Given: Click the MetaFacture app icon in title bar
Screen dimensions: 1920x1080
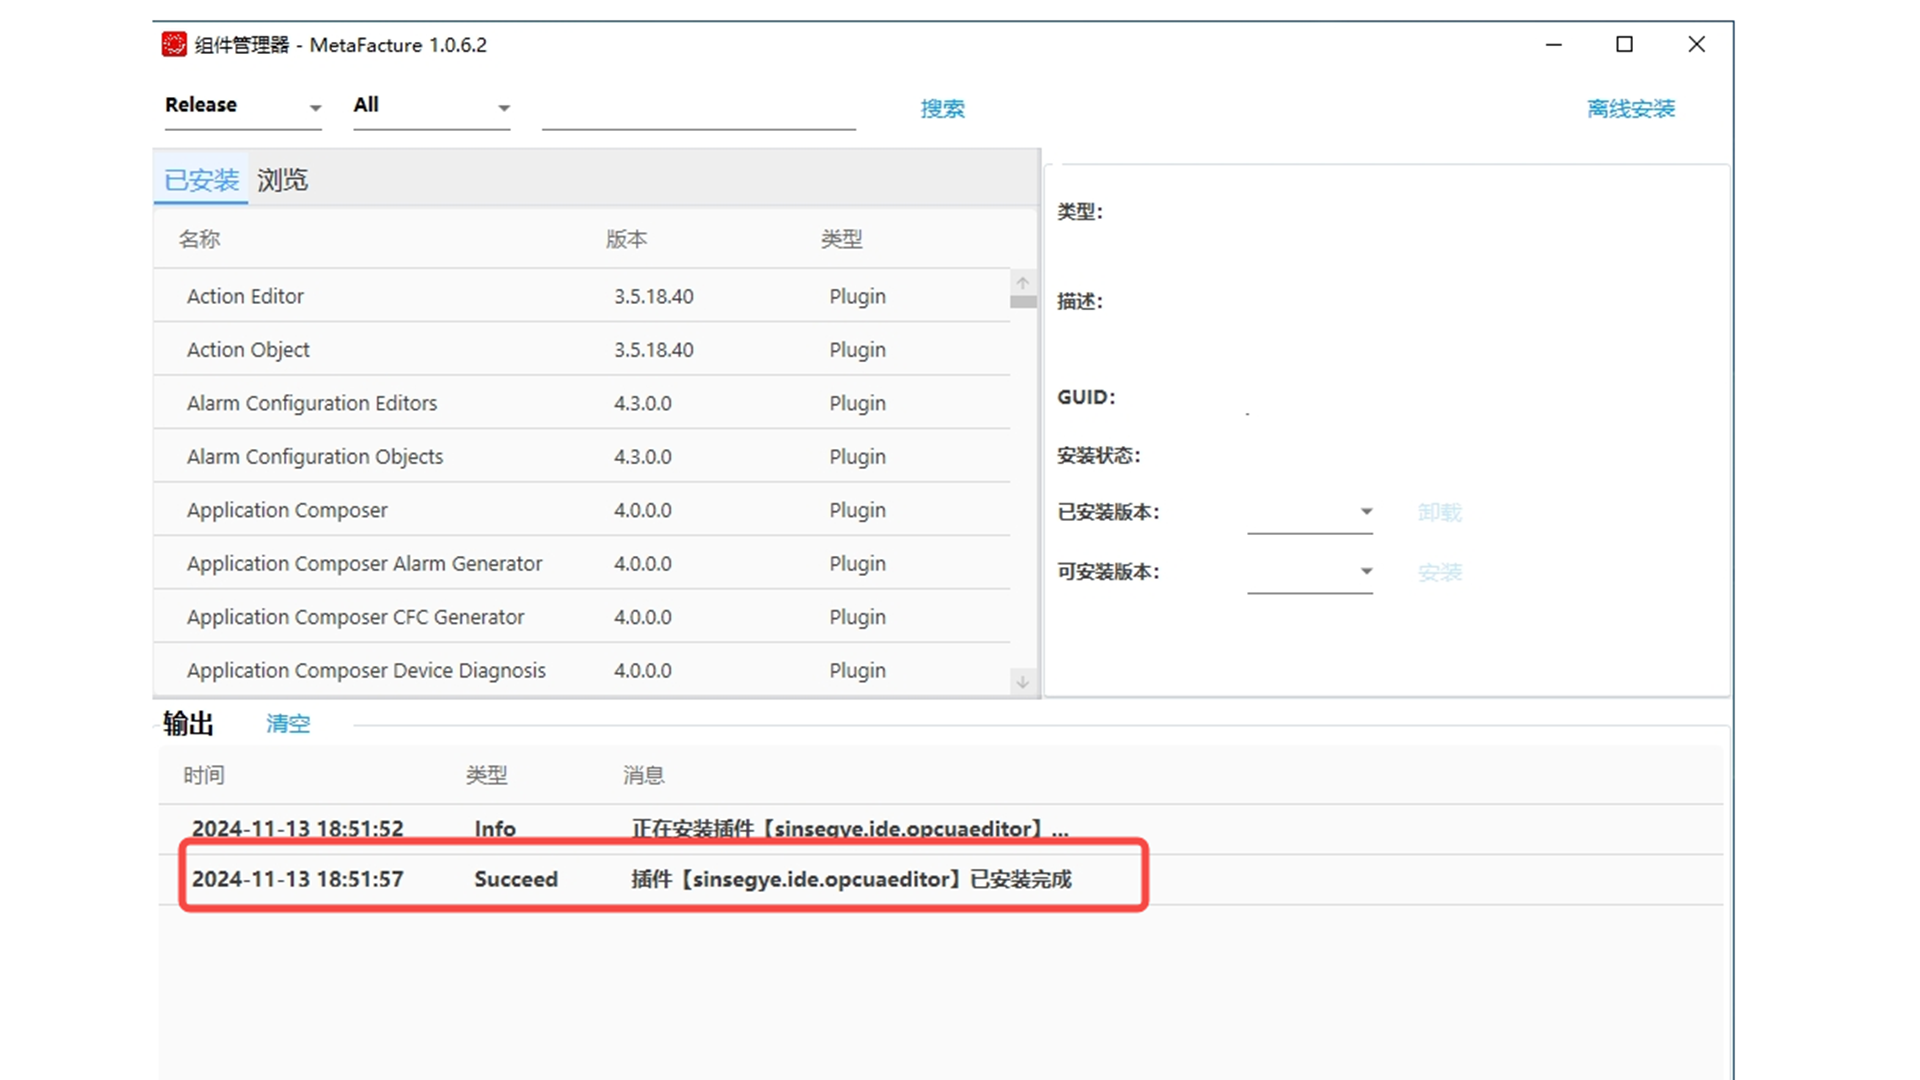Looking at the screenshot, I should click(174, 44).
